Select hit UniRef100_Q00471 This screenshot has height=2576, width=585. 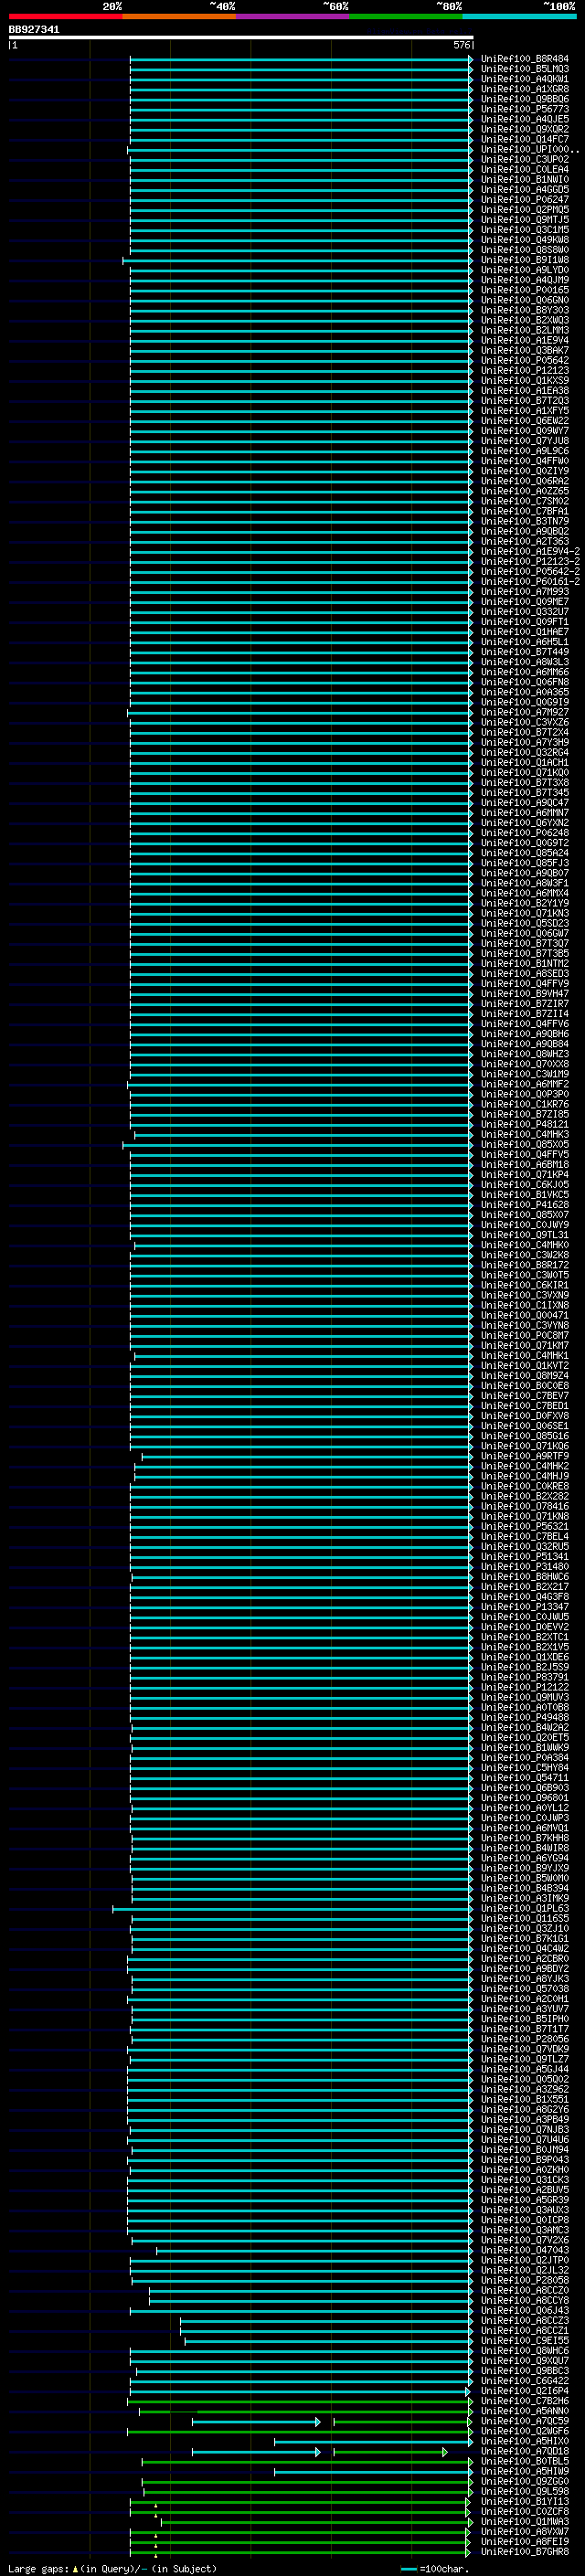tap(525, 1315)
